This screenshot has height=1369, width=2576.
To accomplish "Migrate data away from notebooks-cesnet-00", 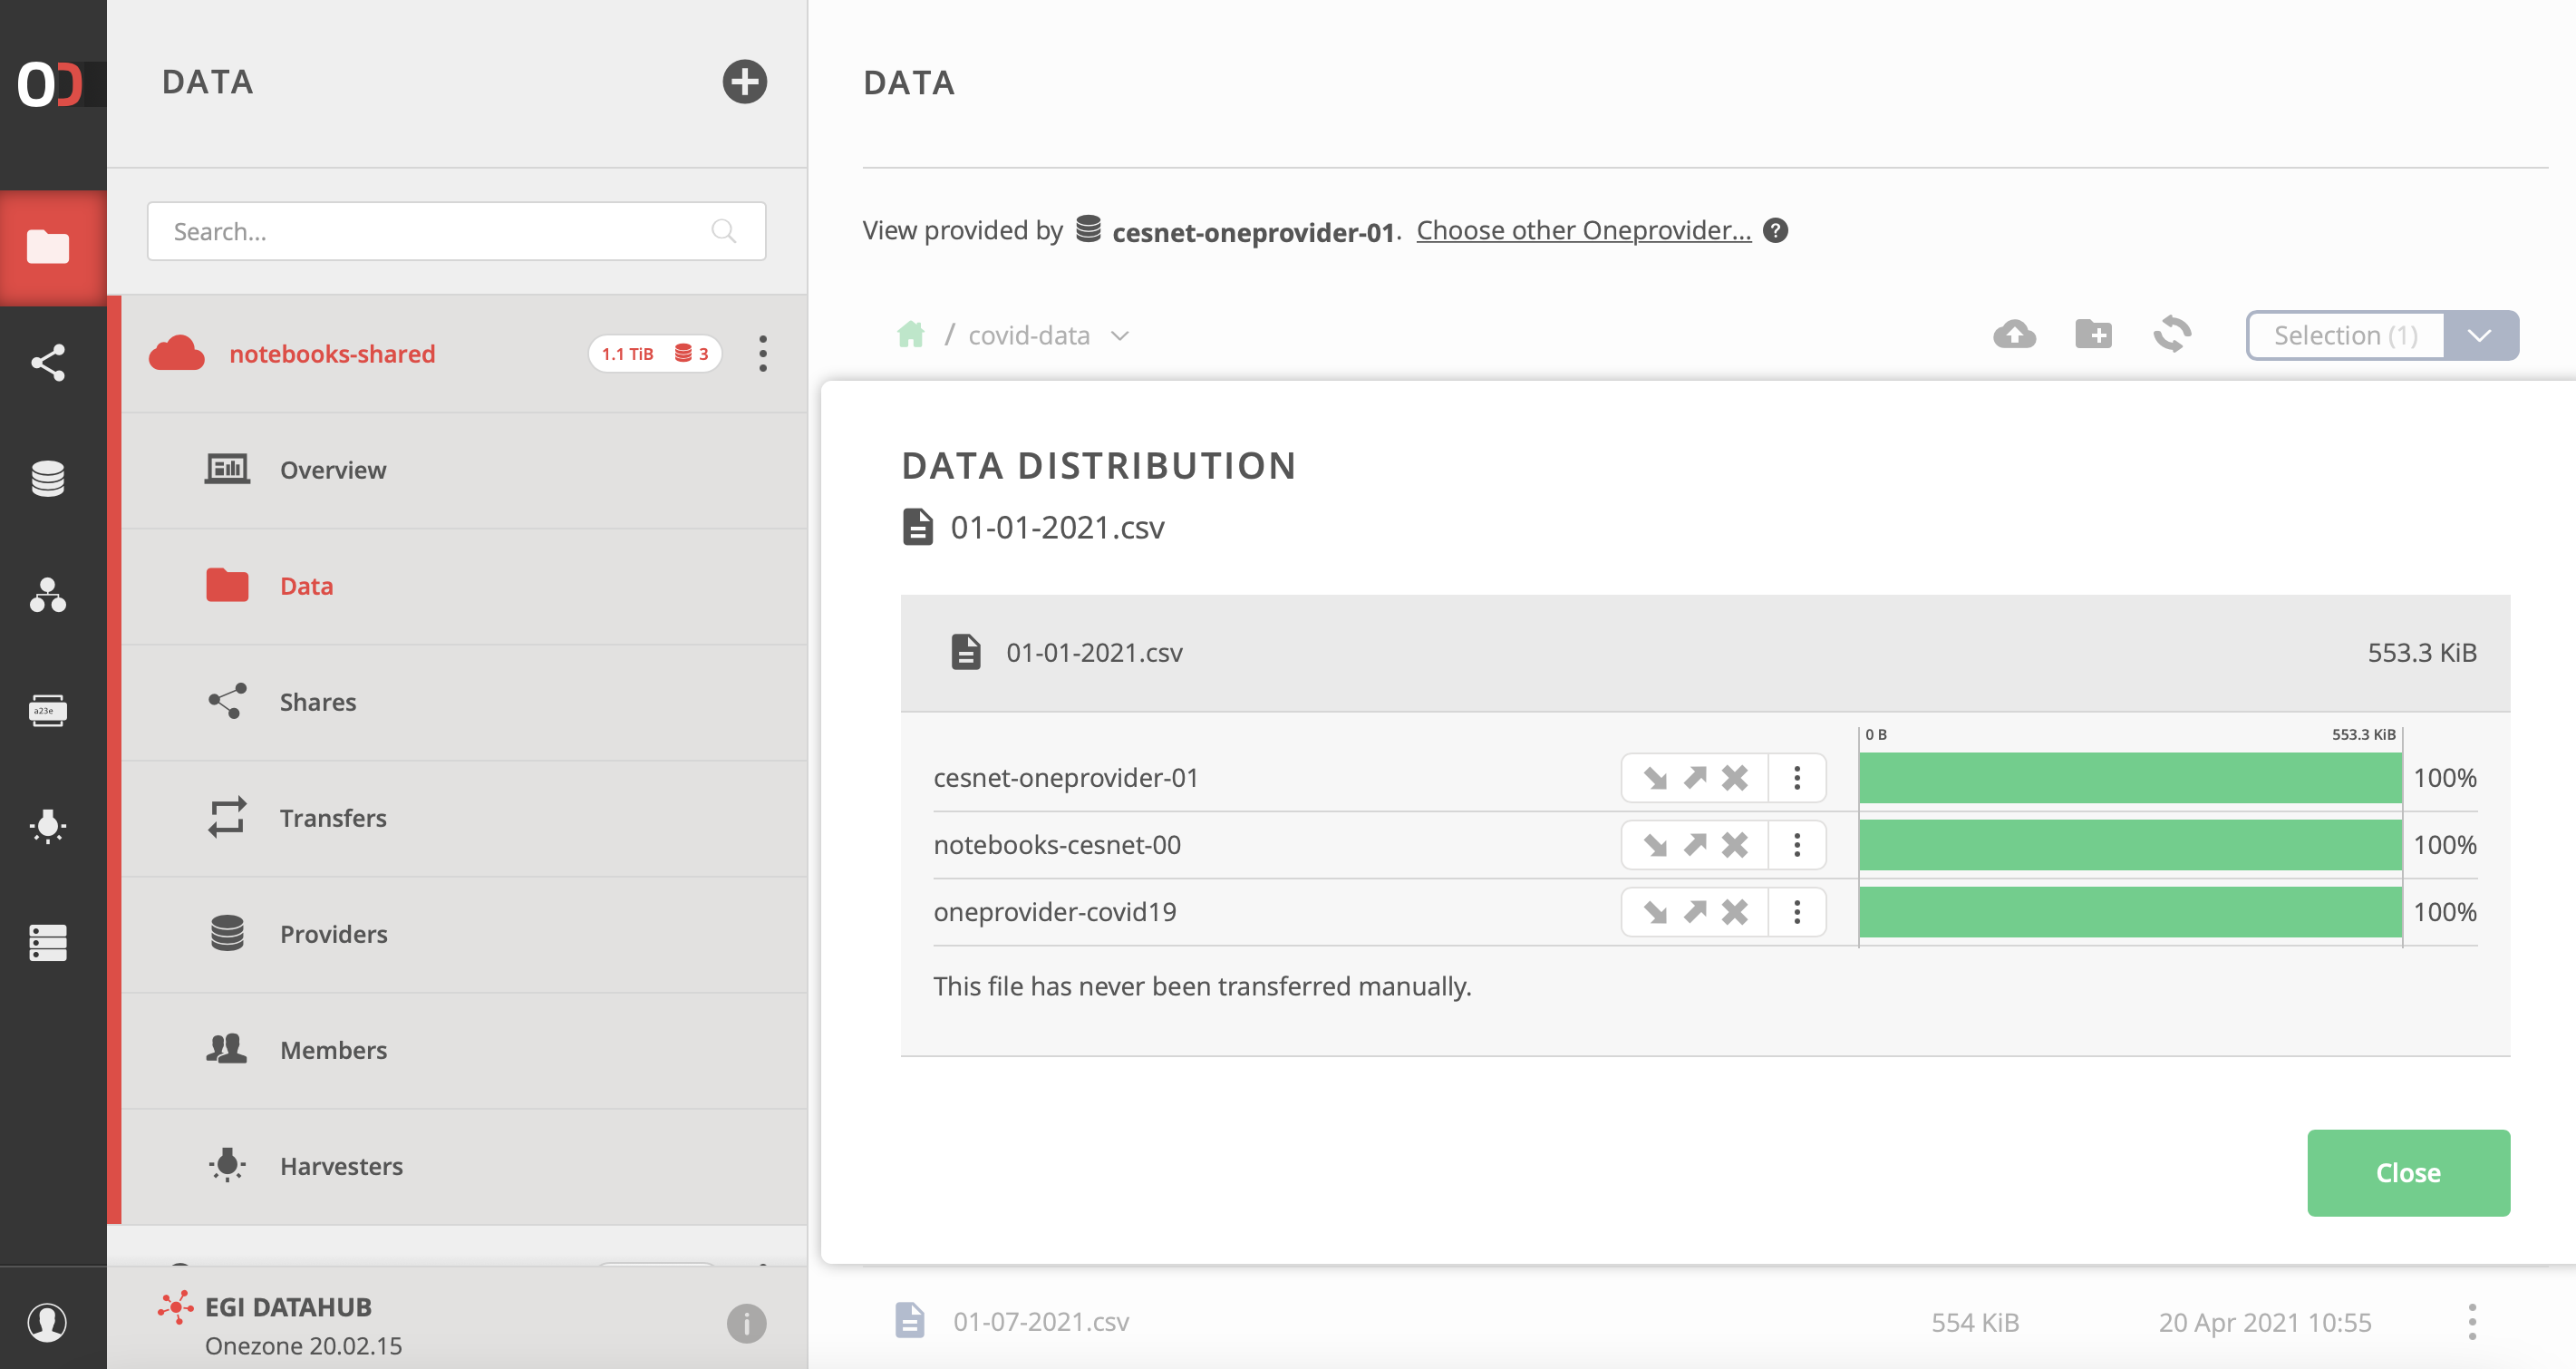I will pyautogui.click(x=1694, y=845).
